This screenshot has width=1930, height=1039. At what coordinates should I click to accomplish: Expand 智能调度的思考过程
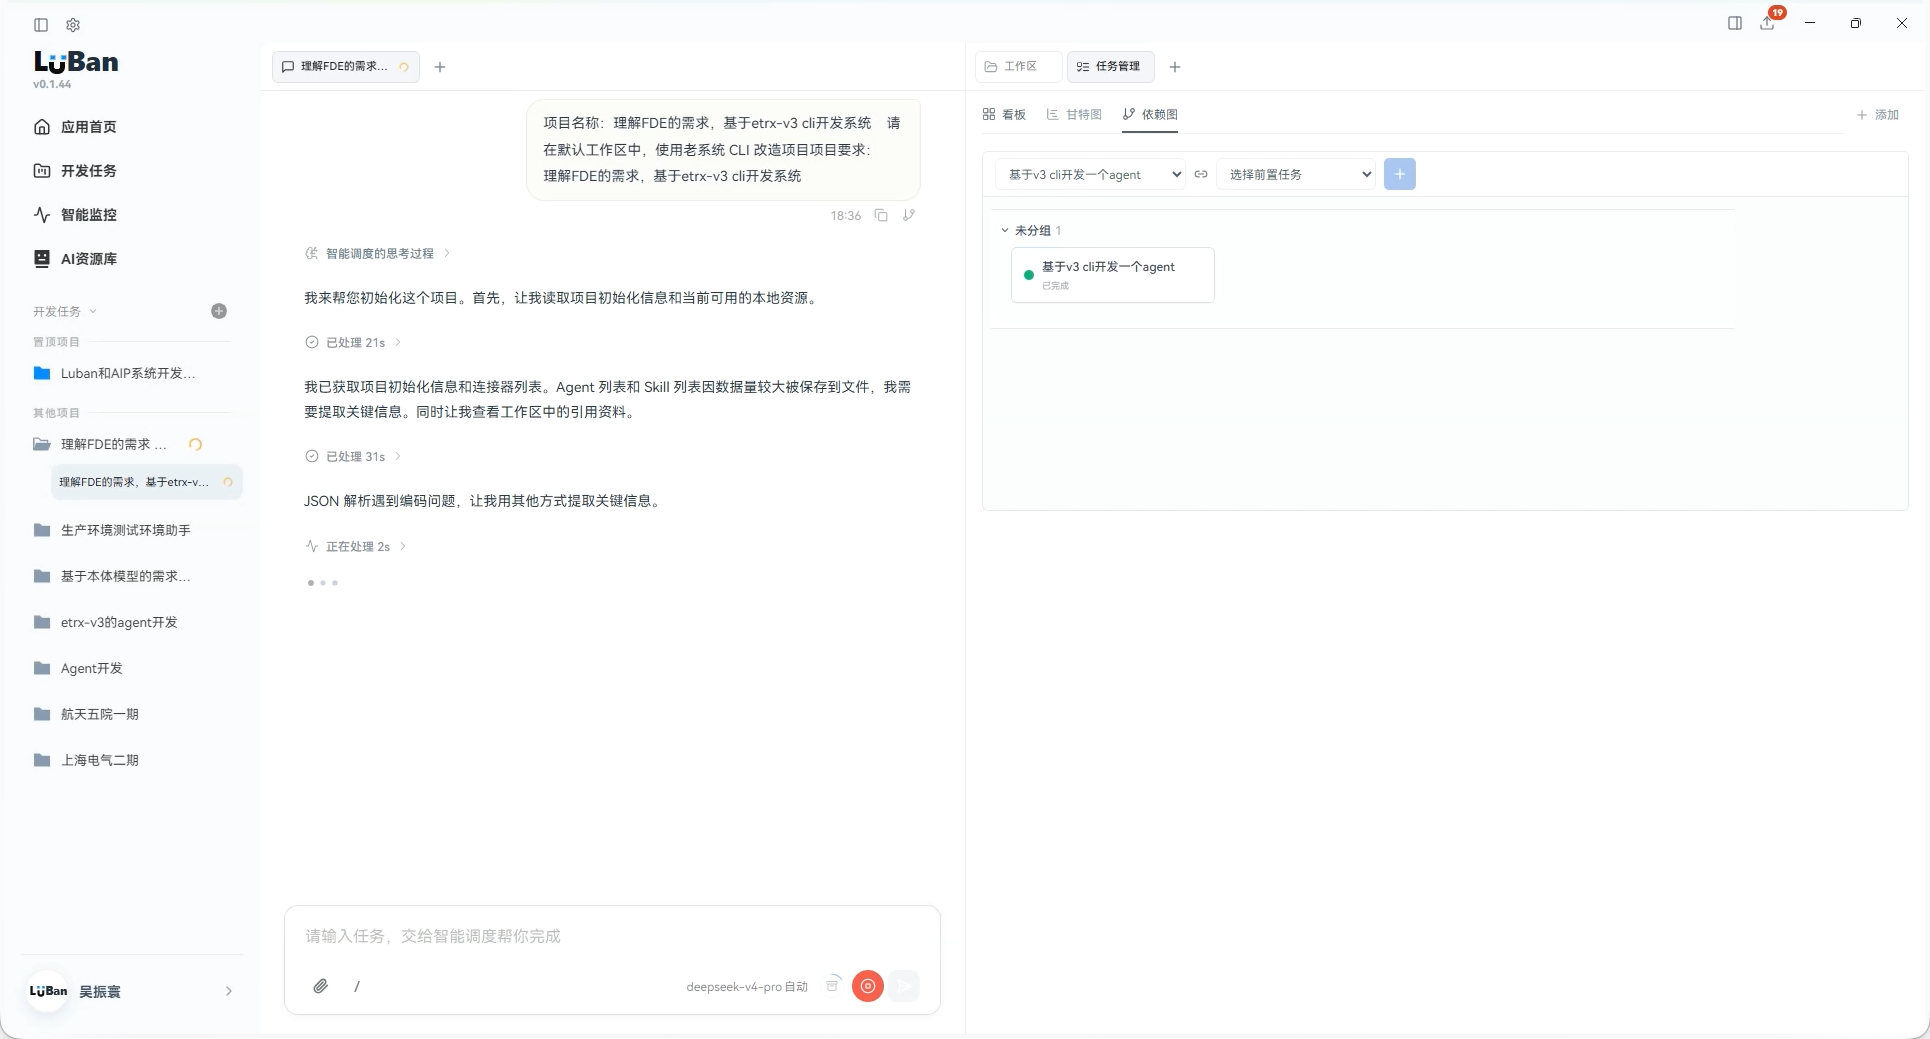point(378,253)
